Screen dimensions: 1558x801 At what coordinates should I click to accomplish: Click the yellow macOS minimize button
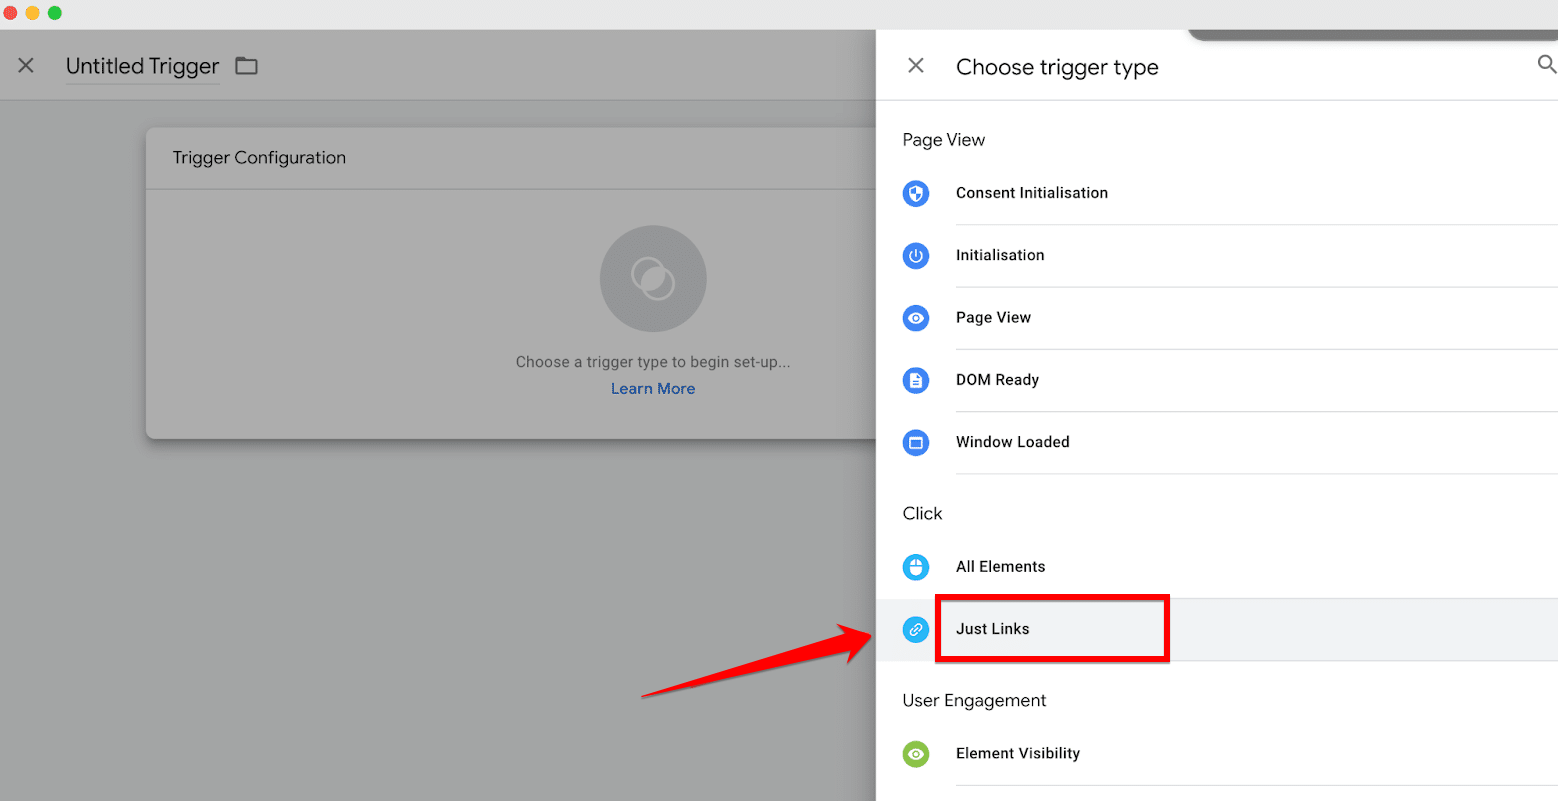(x=32, y=13)
